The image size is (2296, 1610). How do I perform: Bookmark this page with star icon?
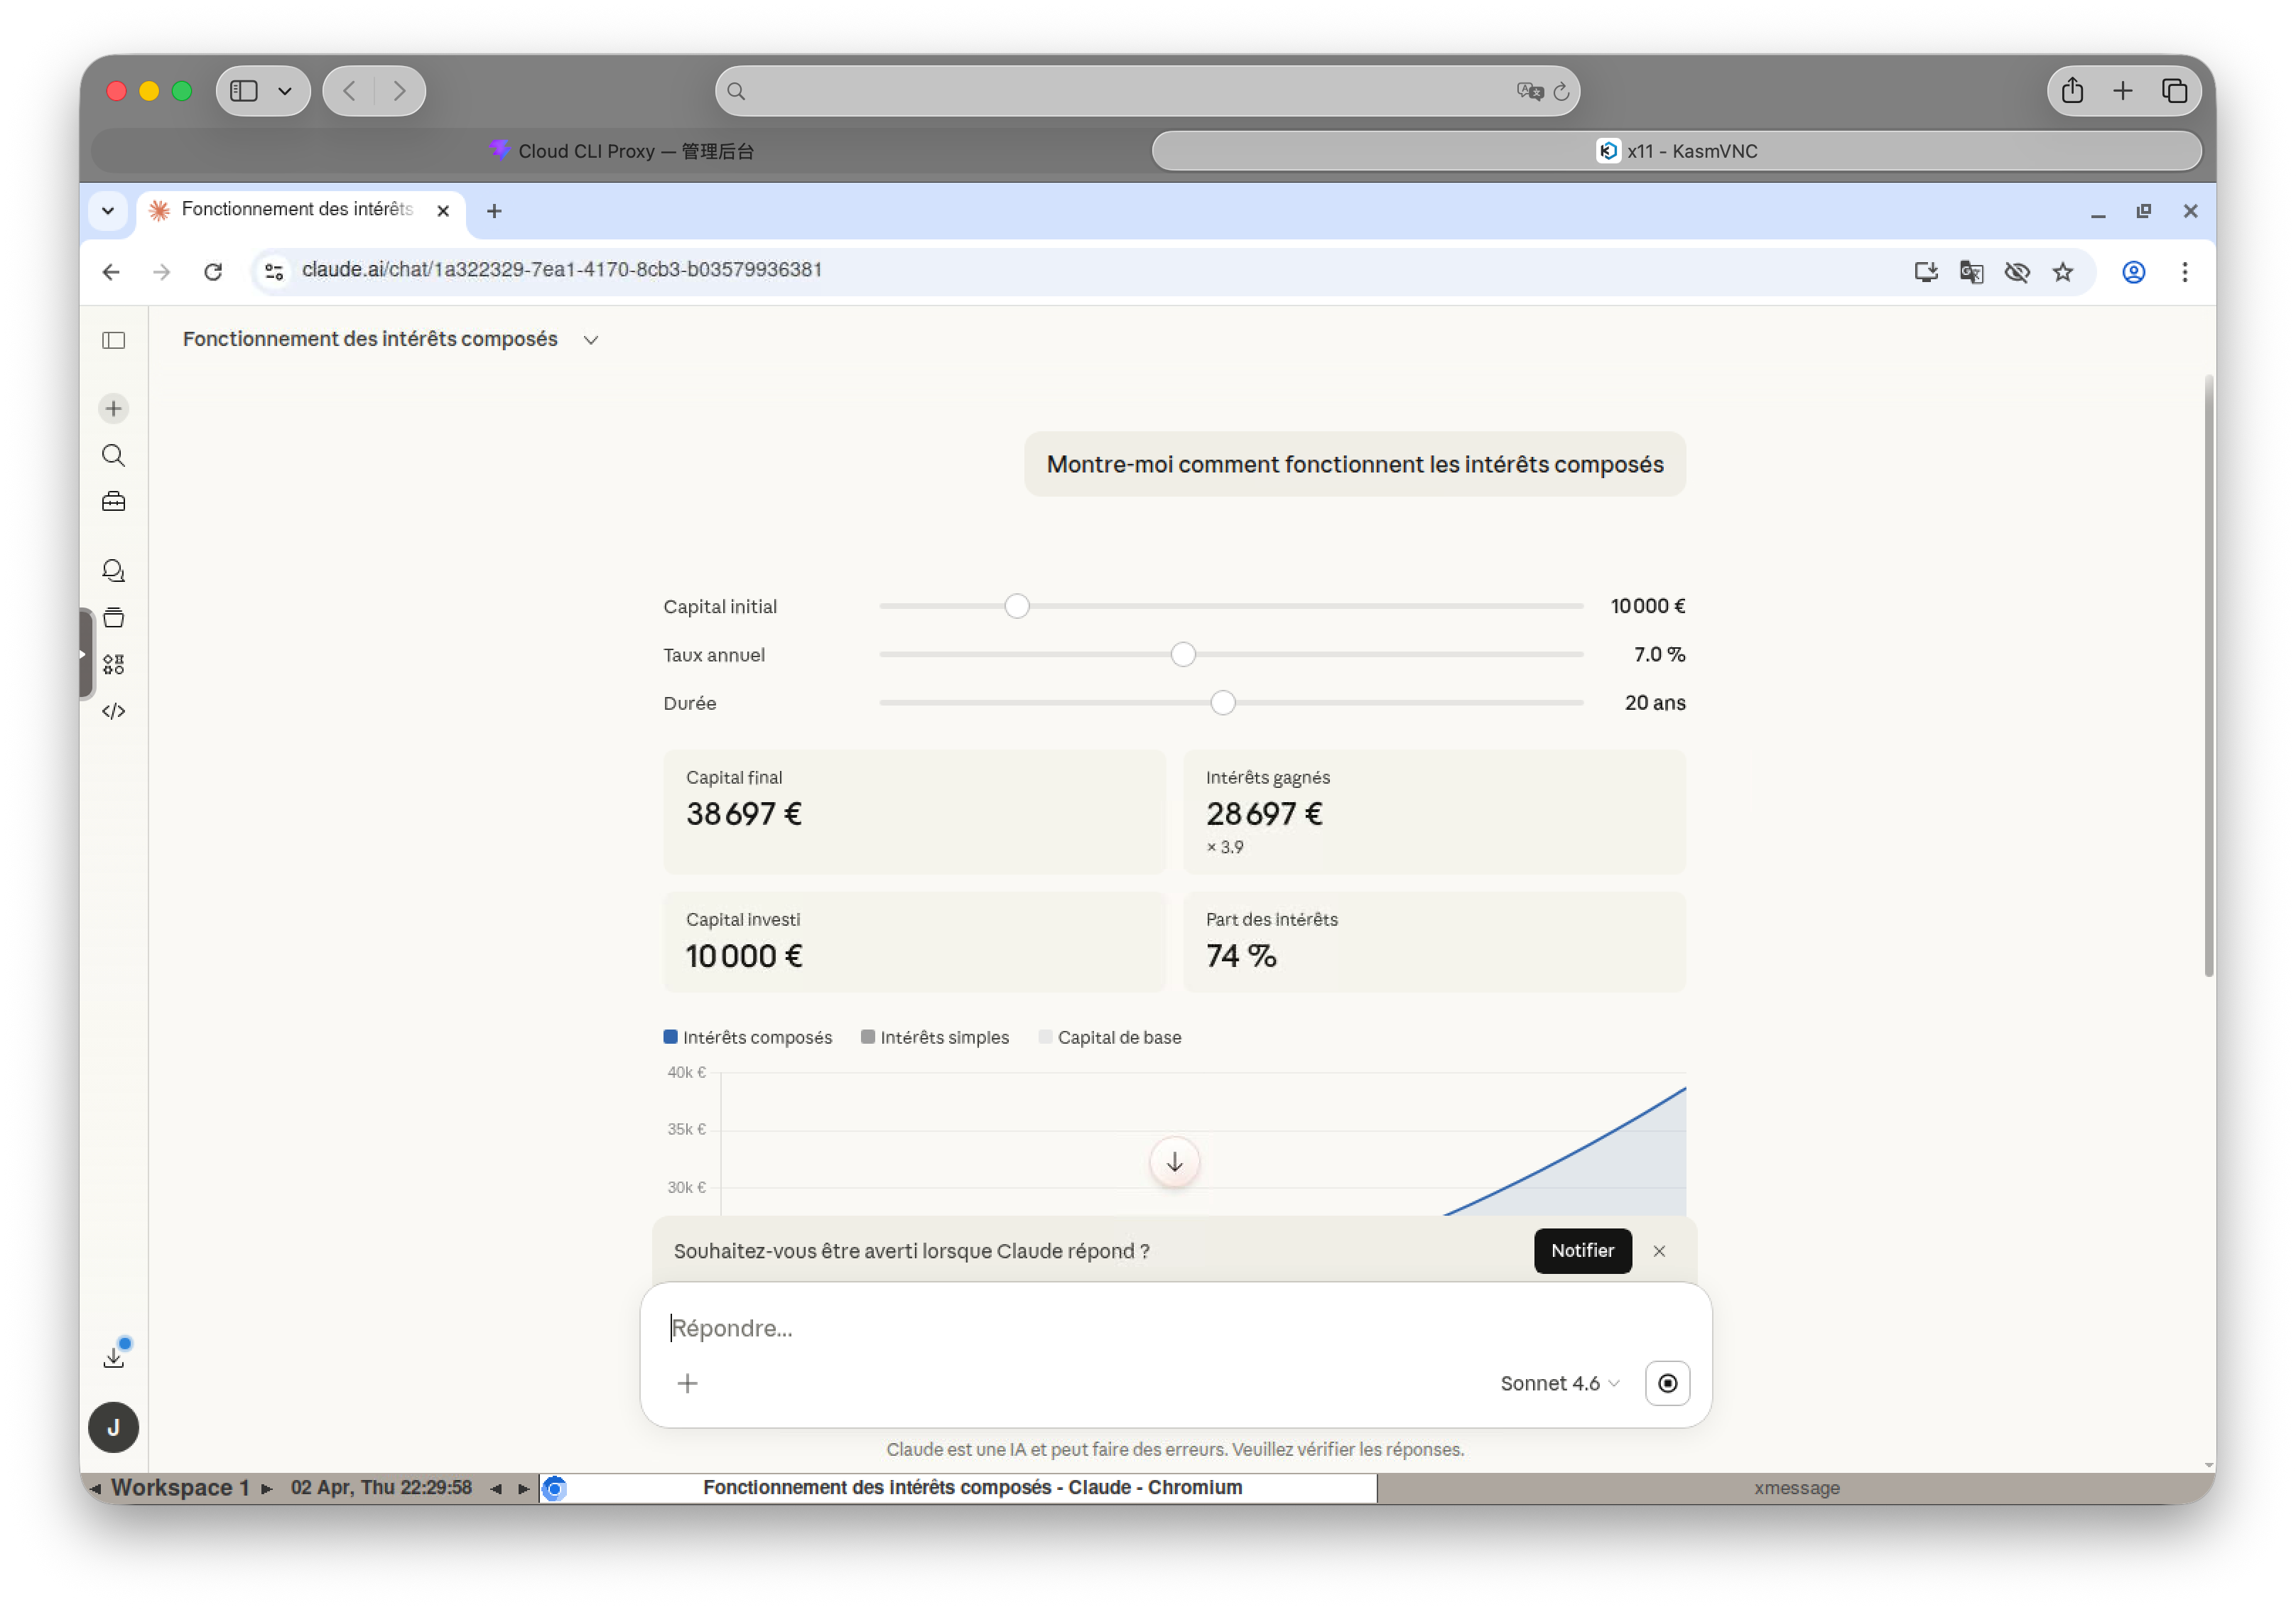[x=2063, y=272]
